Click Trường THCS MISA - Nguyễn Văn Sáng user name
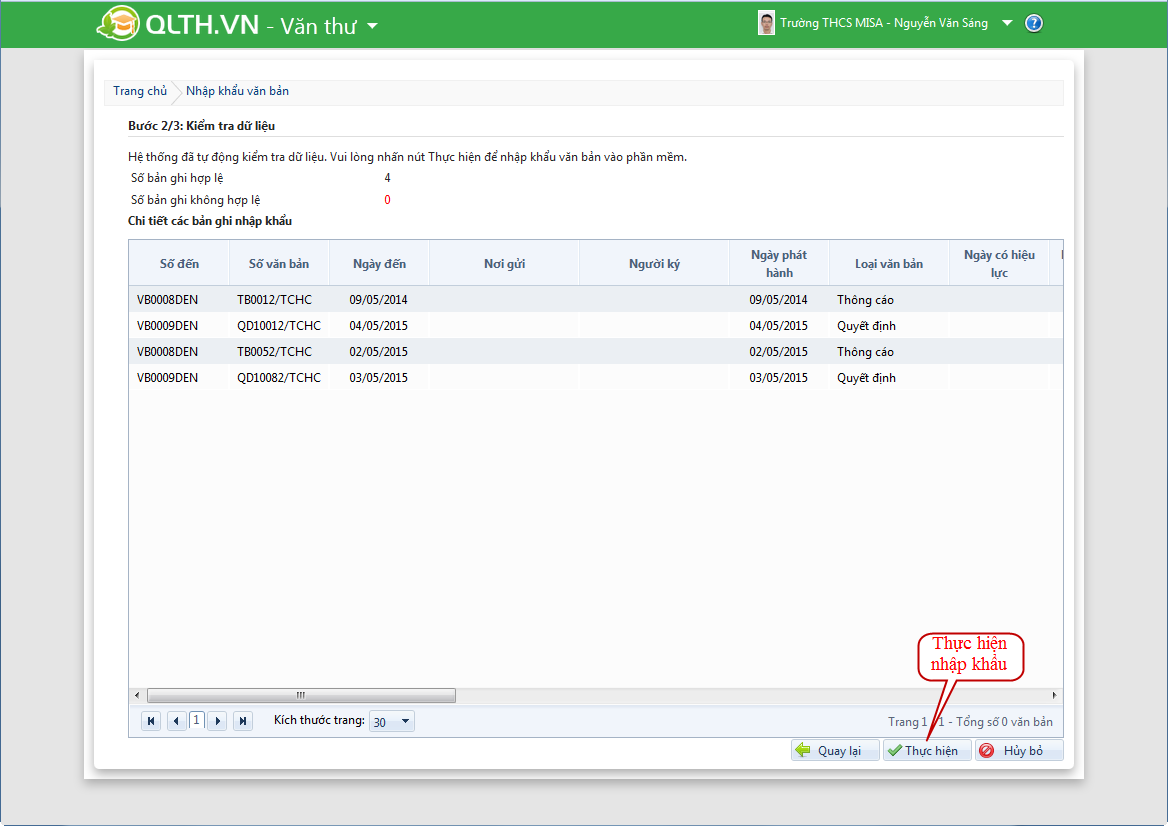This screenshot has height=826, width=1168. pos(884,23)
